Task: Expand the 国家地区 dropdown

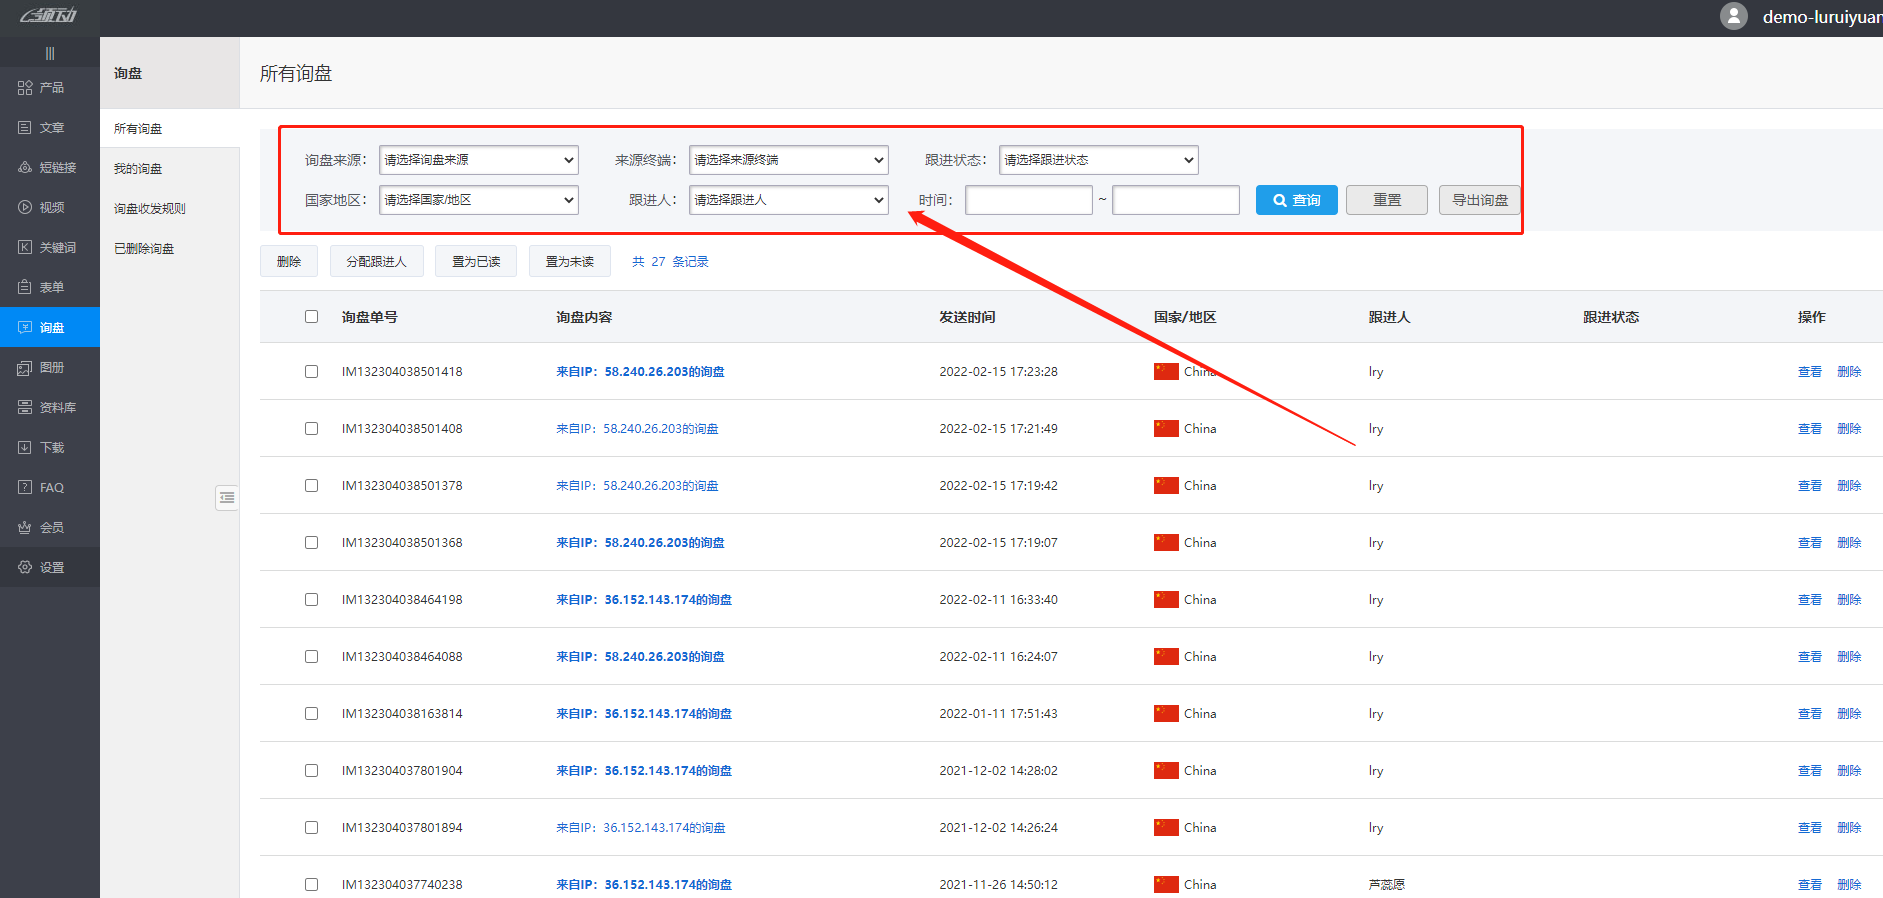Action: [x=478, y=200]
